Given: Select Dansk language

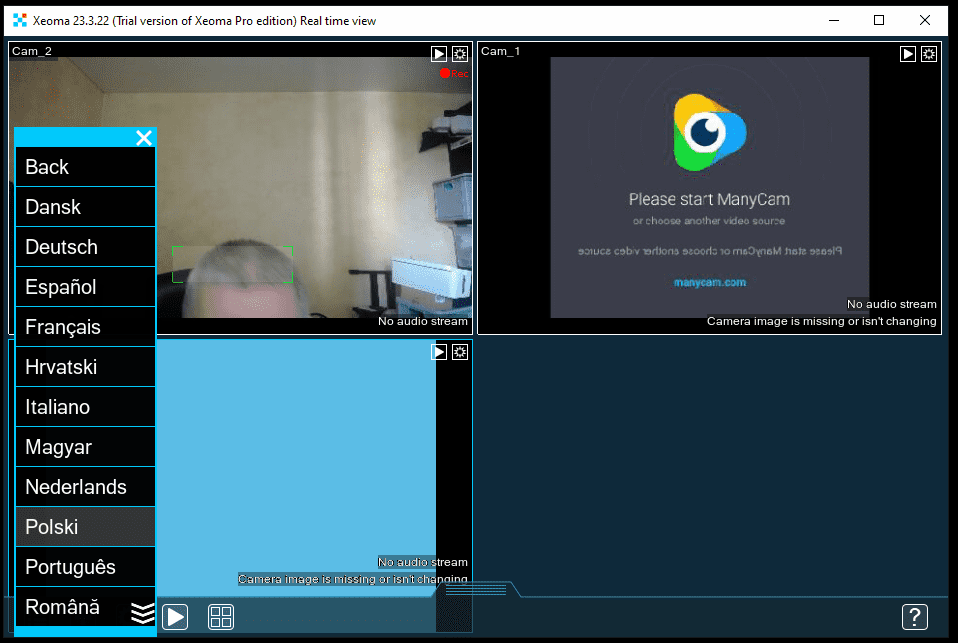Looking at the screenshot, I should click(x=86, y=207).
